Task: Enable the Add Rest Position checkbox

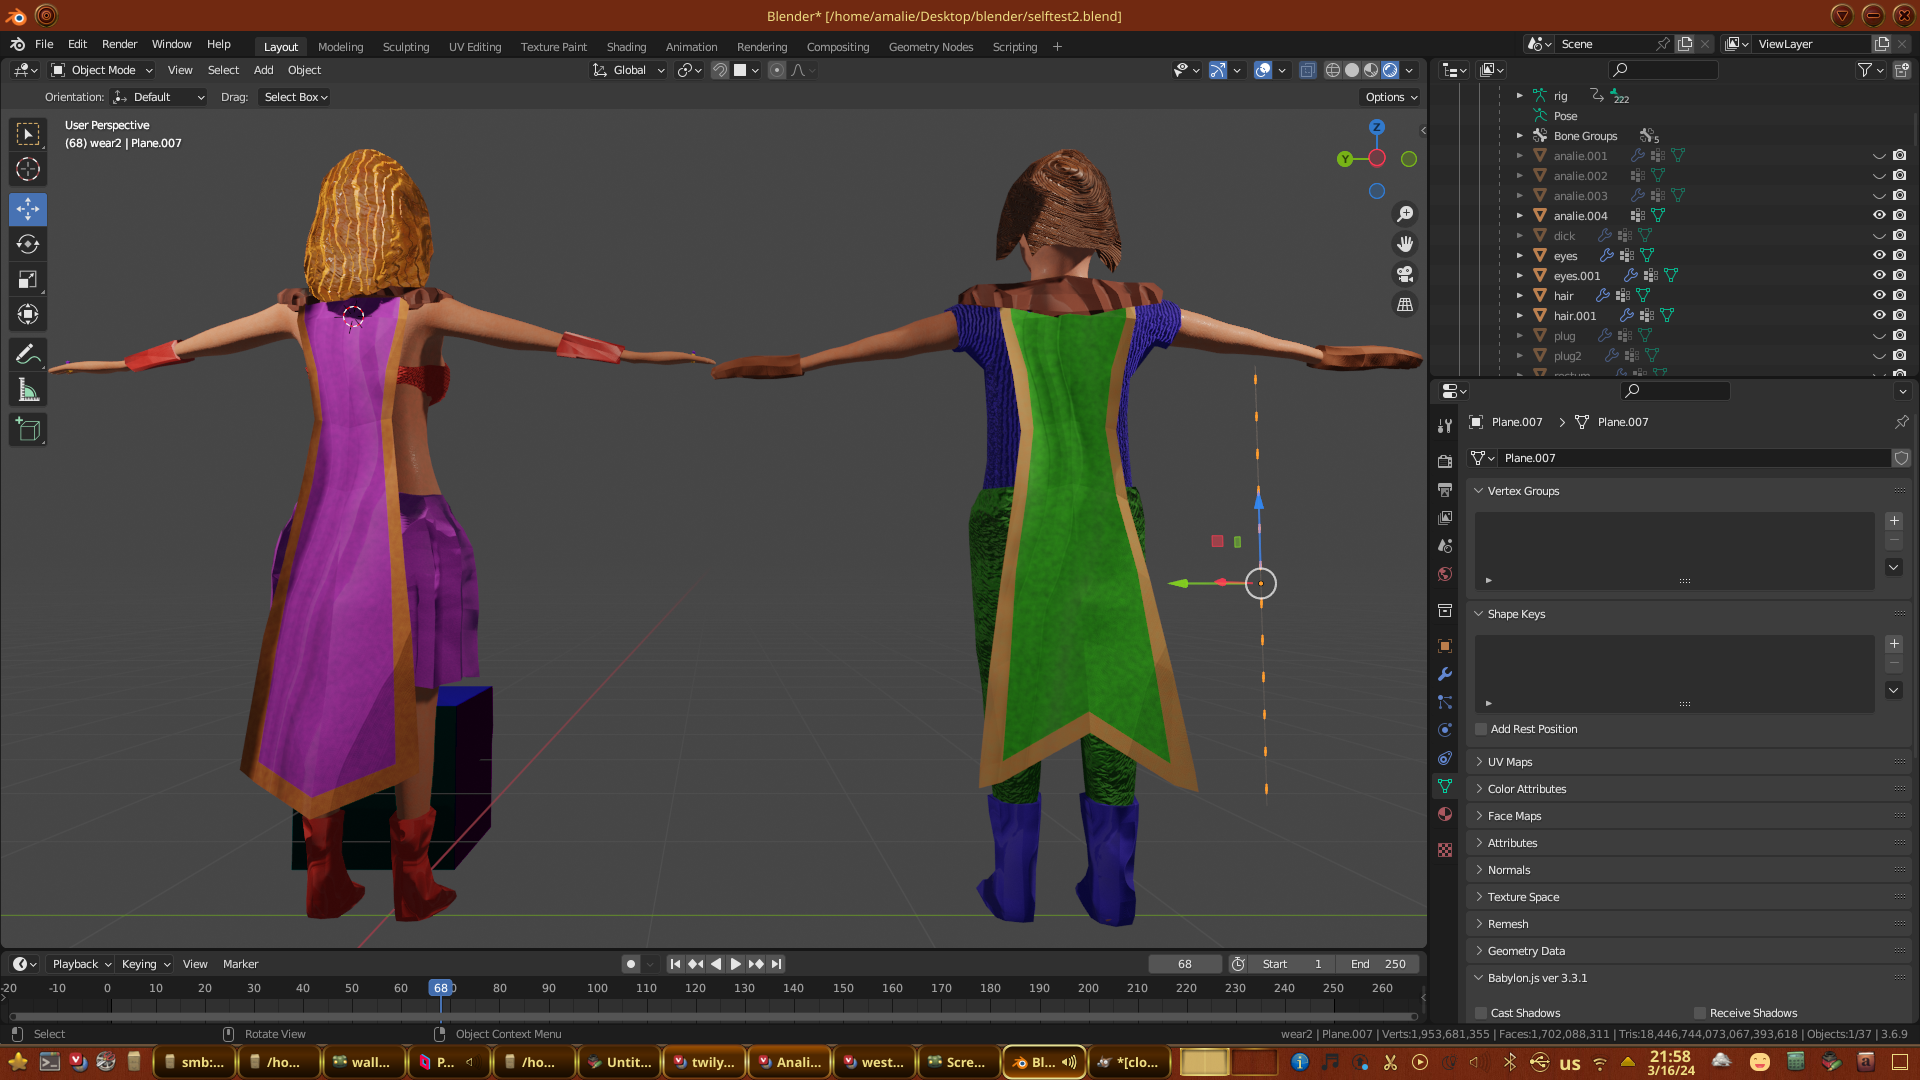Action: tap(1481, 729)
